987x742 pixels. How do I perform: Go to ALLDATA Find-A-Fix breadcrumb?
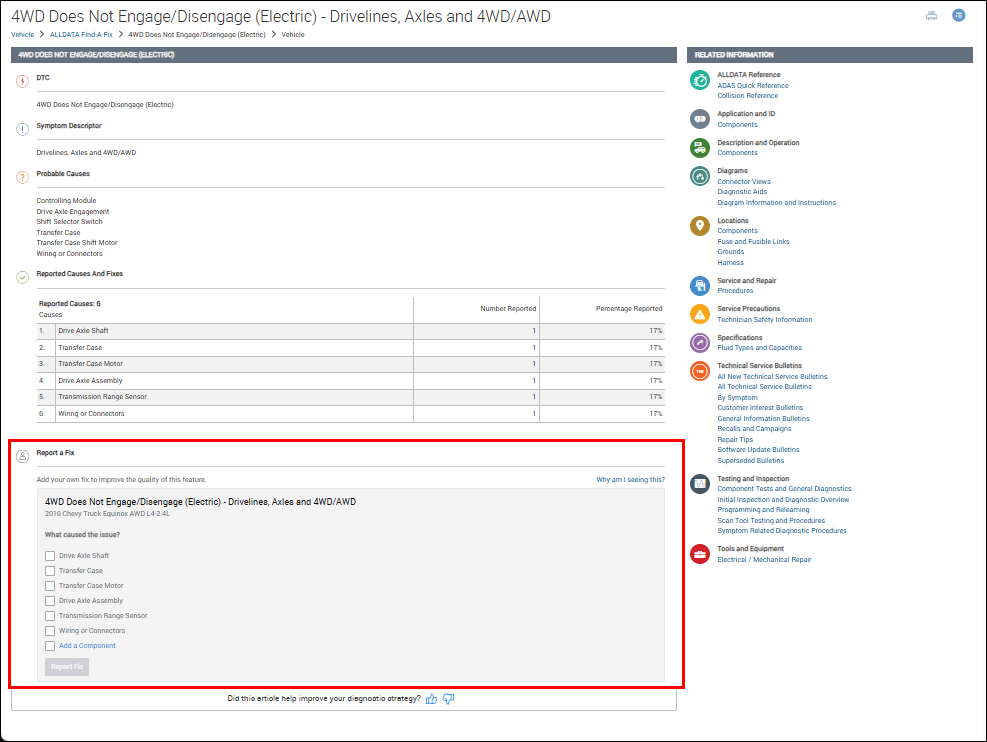tap(81, 35)
